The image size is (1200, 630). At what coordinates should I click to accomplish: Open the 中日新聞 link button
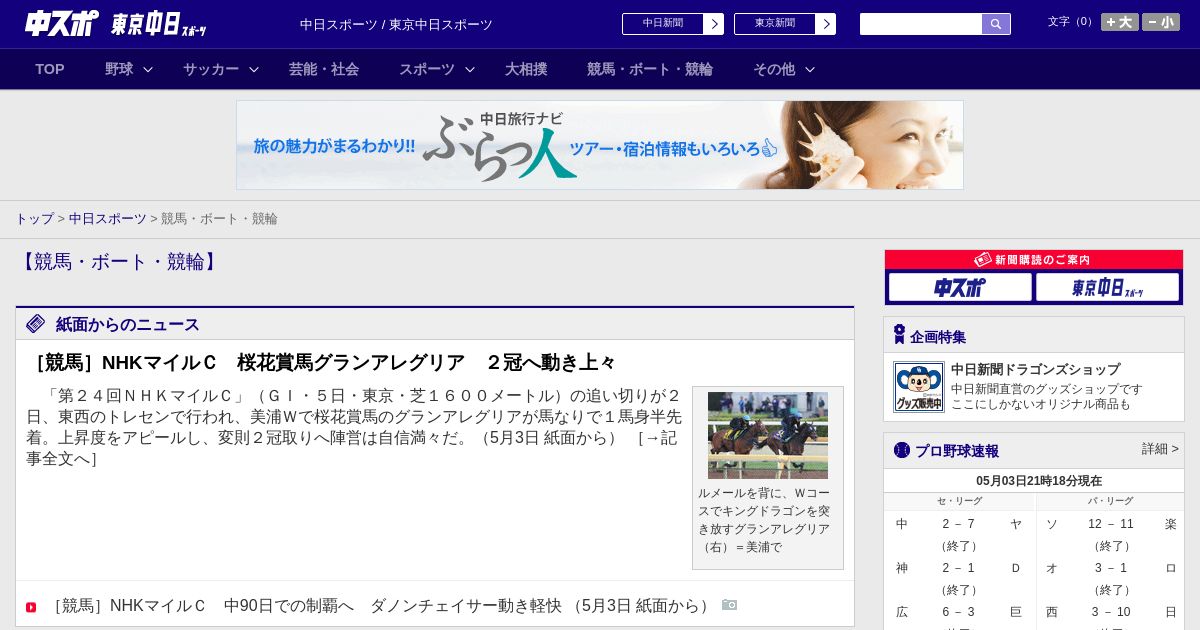coord(662,24)
